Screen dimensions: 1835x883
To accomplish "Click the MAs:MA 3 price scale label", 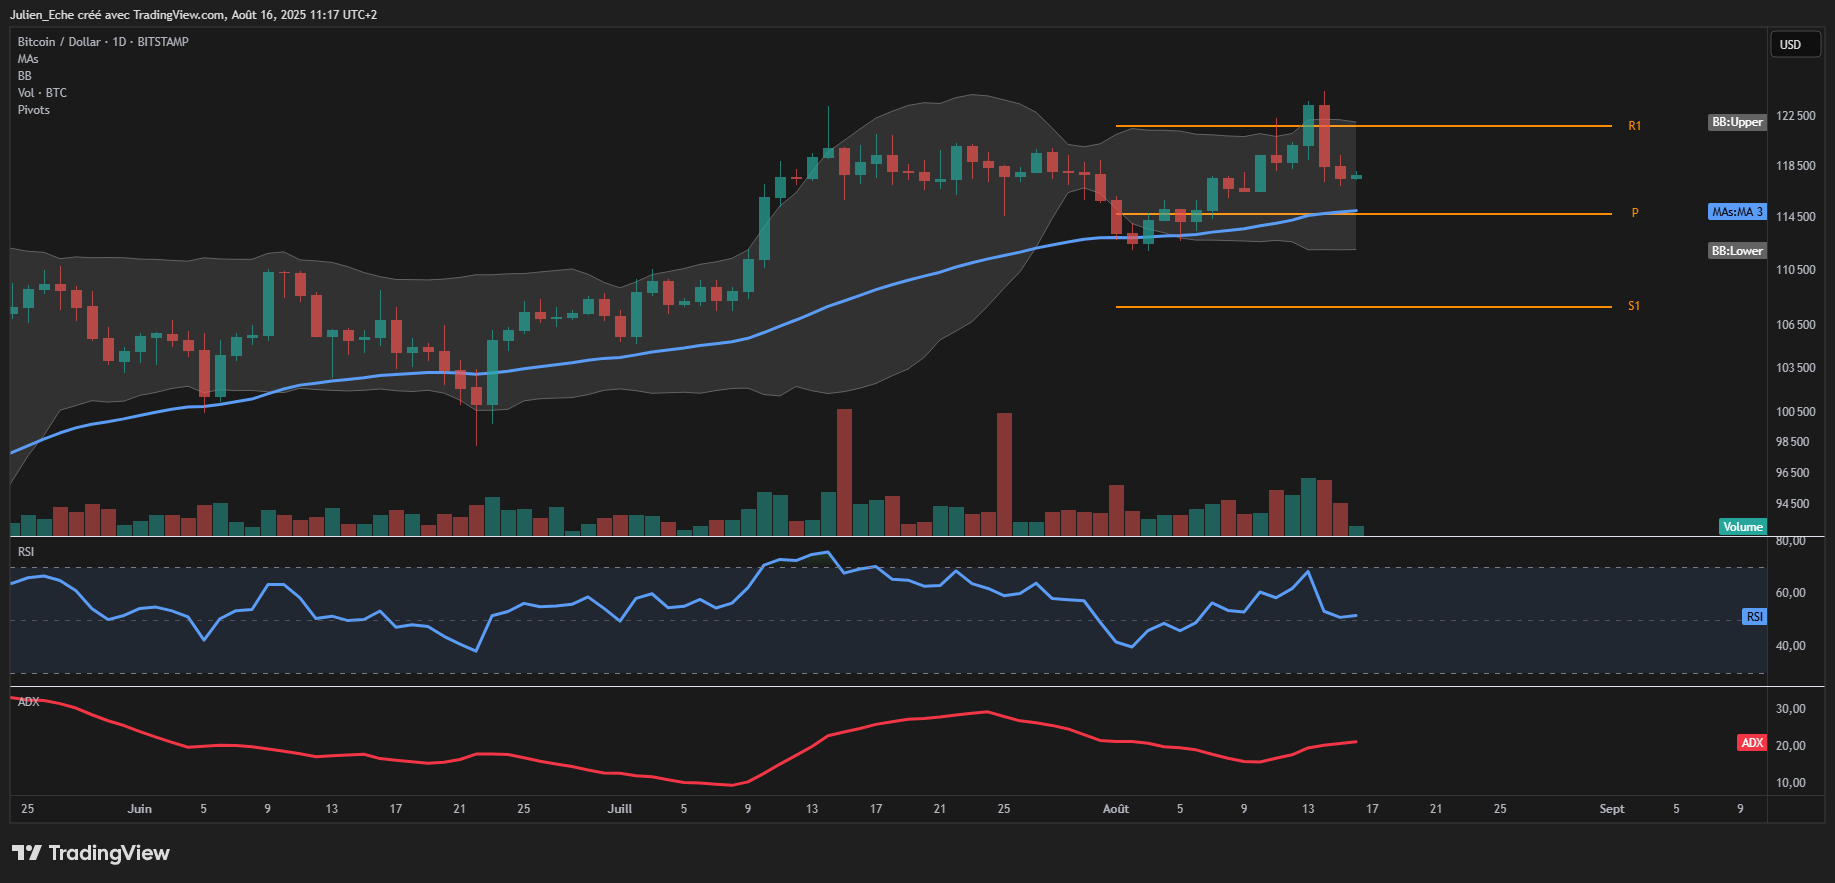I will pos(1737,212).
